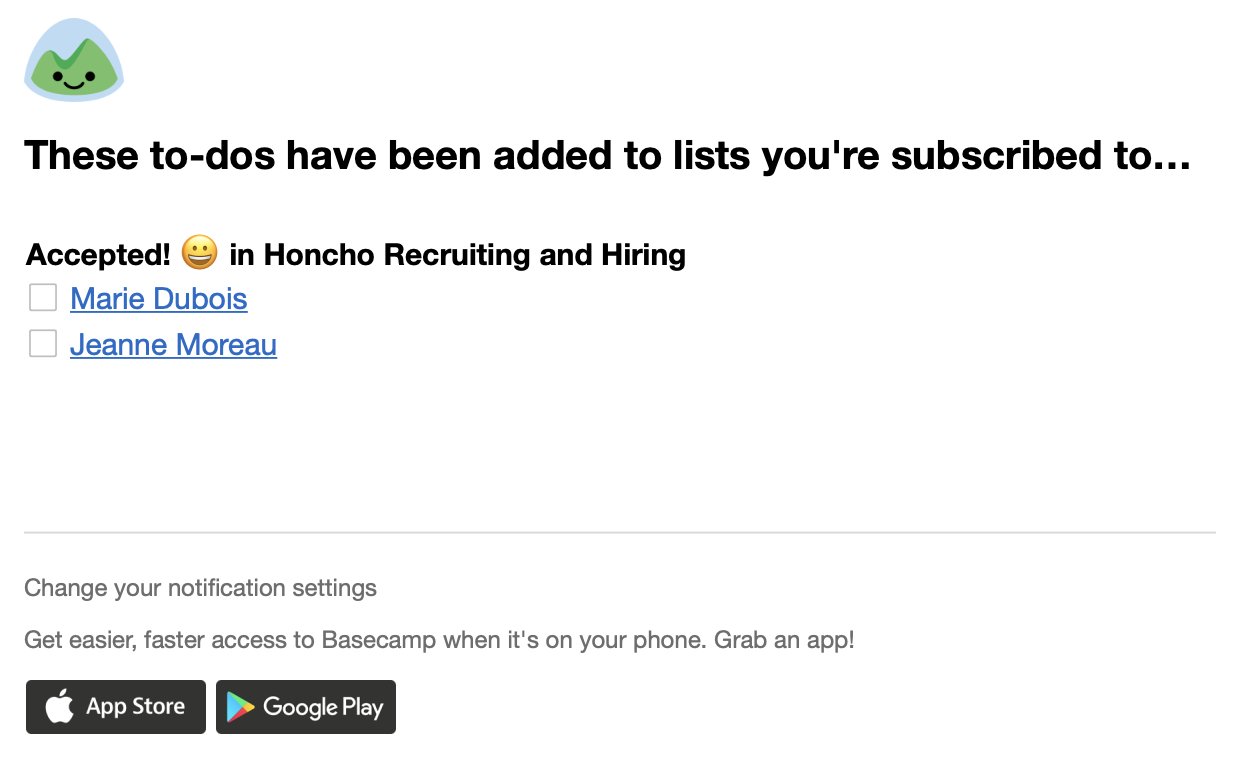This screenshot has width=1242, height=770.
Task: Open the Google Play download badge
Action: tap(306, 707)
